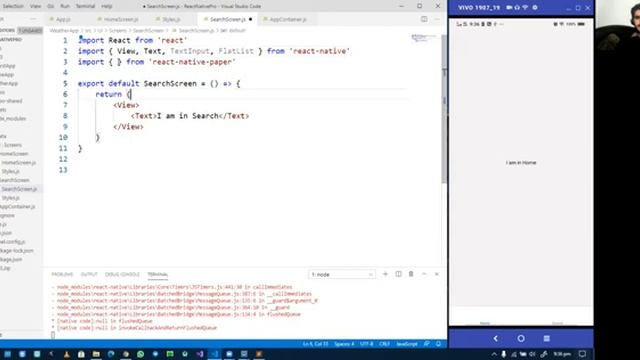The image size is (640, 360).
Task: Create a new terminal with plus icon
Action: click(385, 274)
